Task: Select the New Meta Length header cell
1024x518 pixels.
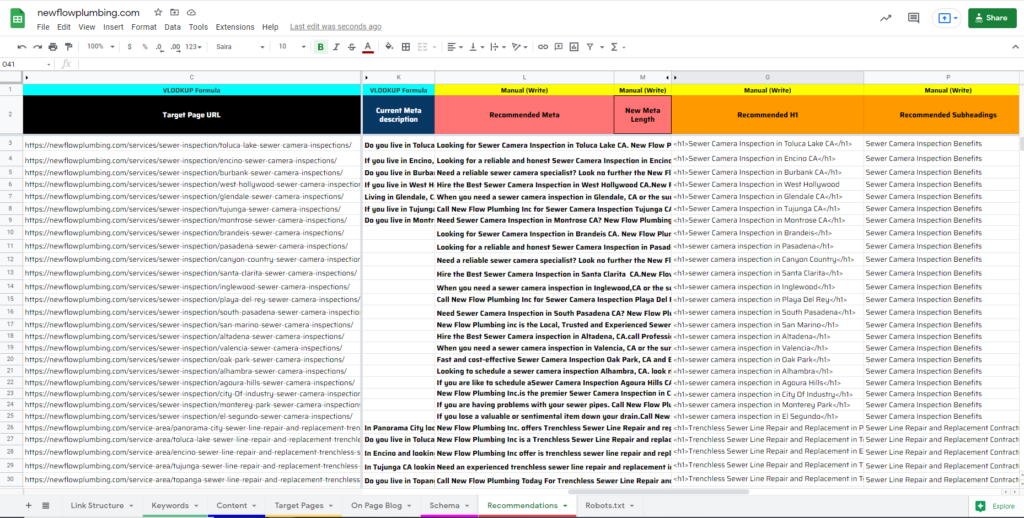Action: pos(643,114)
